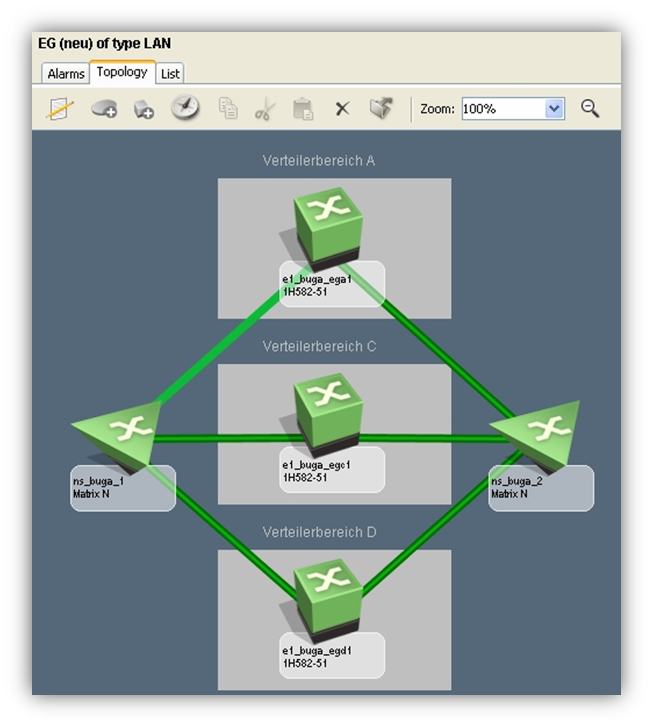Click the Verteilerbereich D group title
Viewport: 653px width, 727px height.
click(320, 532)
